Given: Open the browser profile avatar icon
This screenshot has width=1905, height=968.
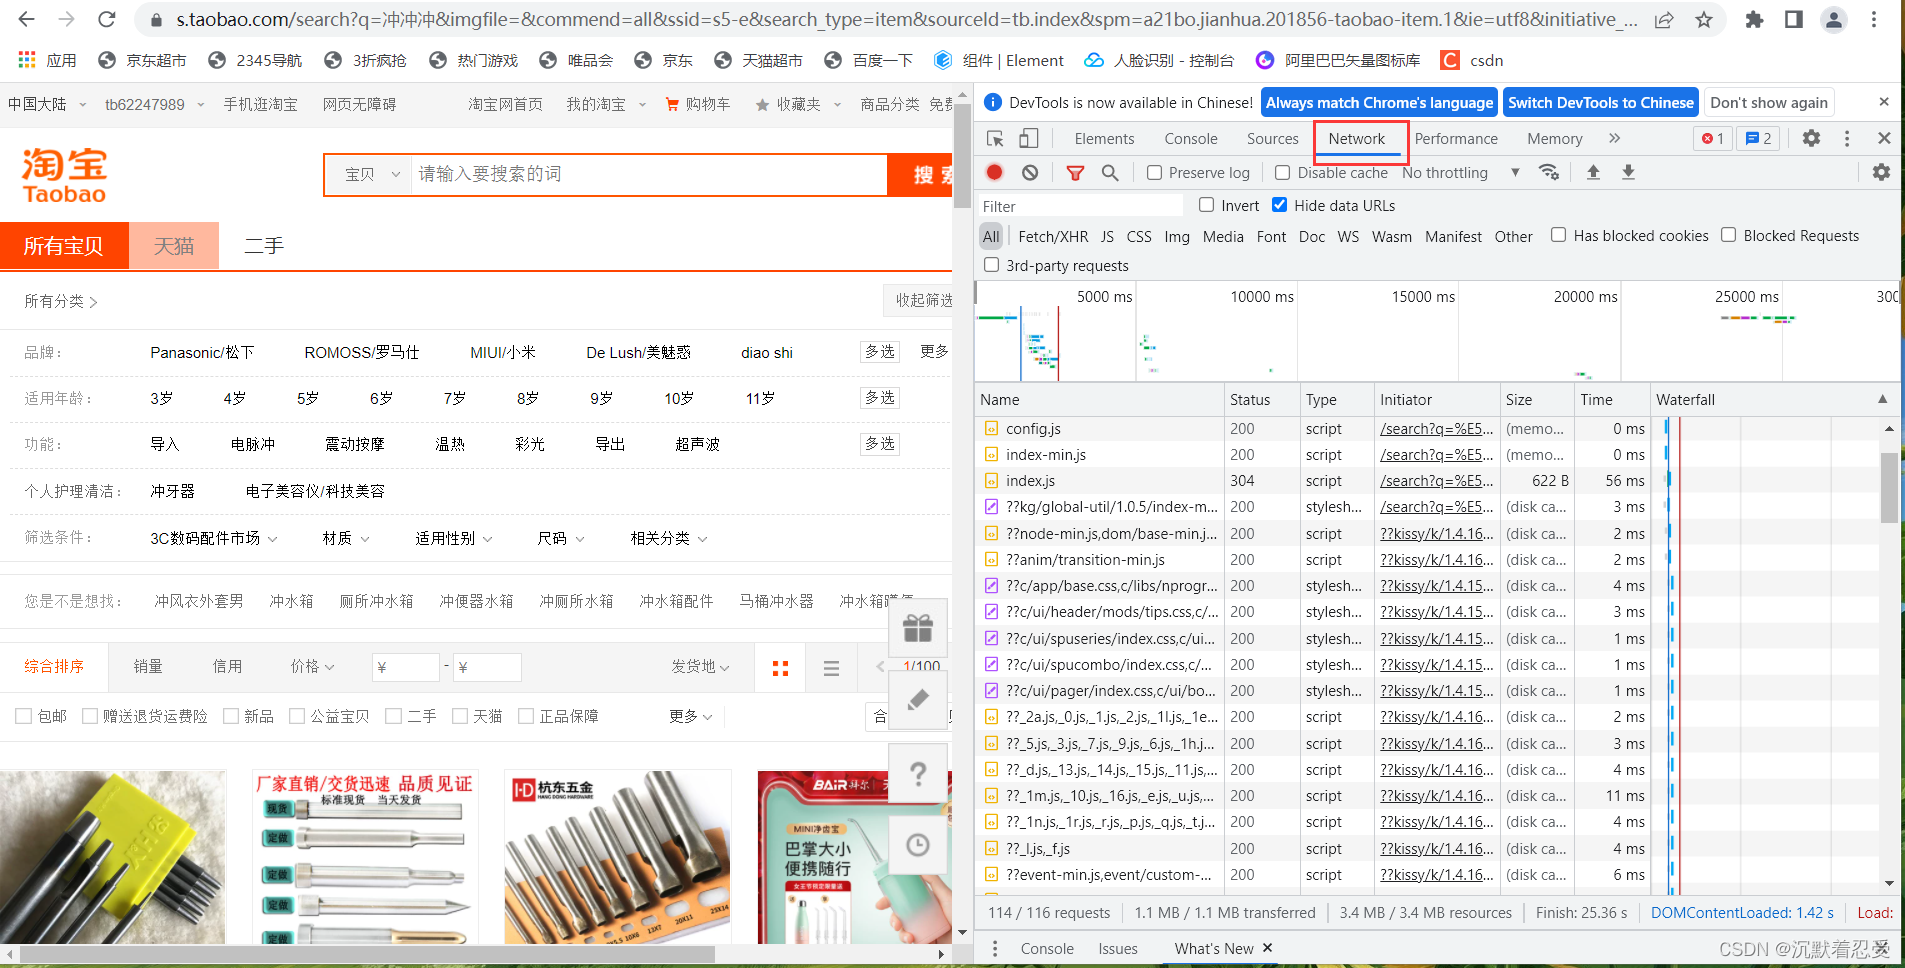Looking at the screenshot, I should point(1834,20).
